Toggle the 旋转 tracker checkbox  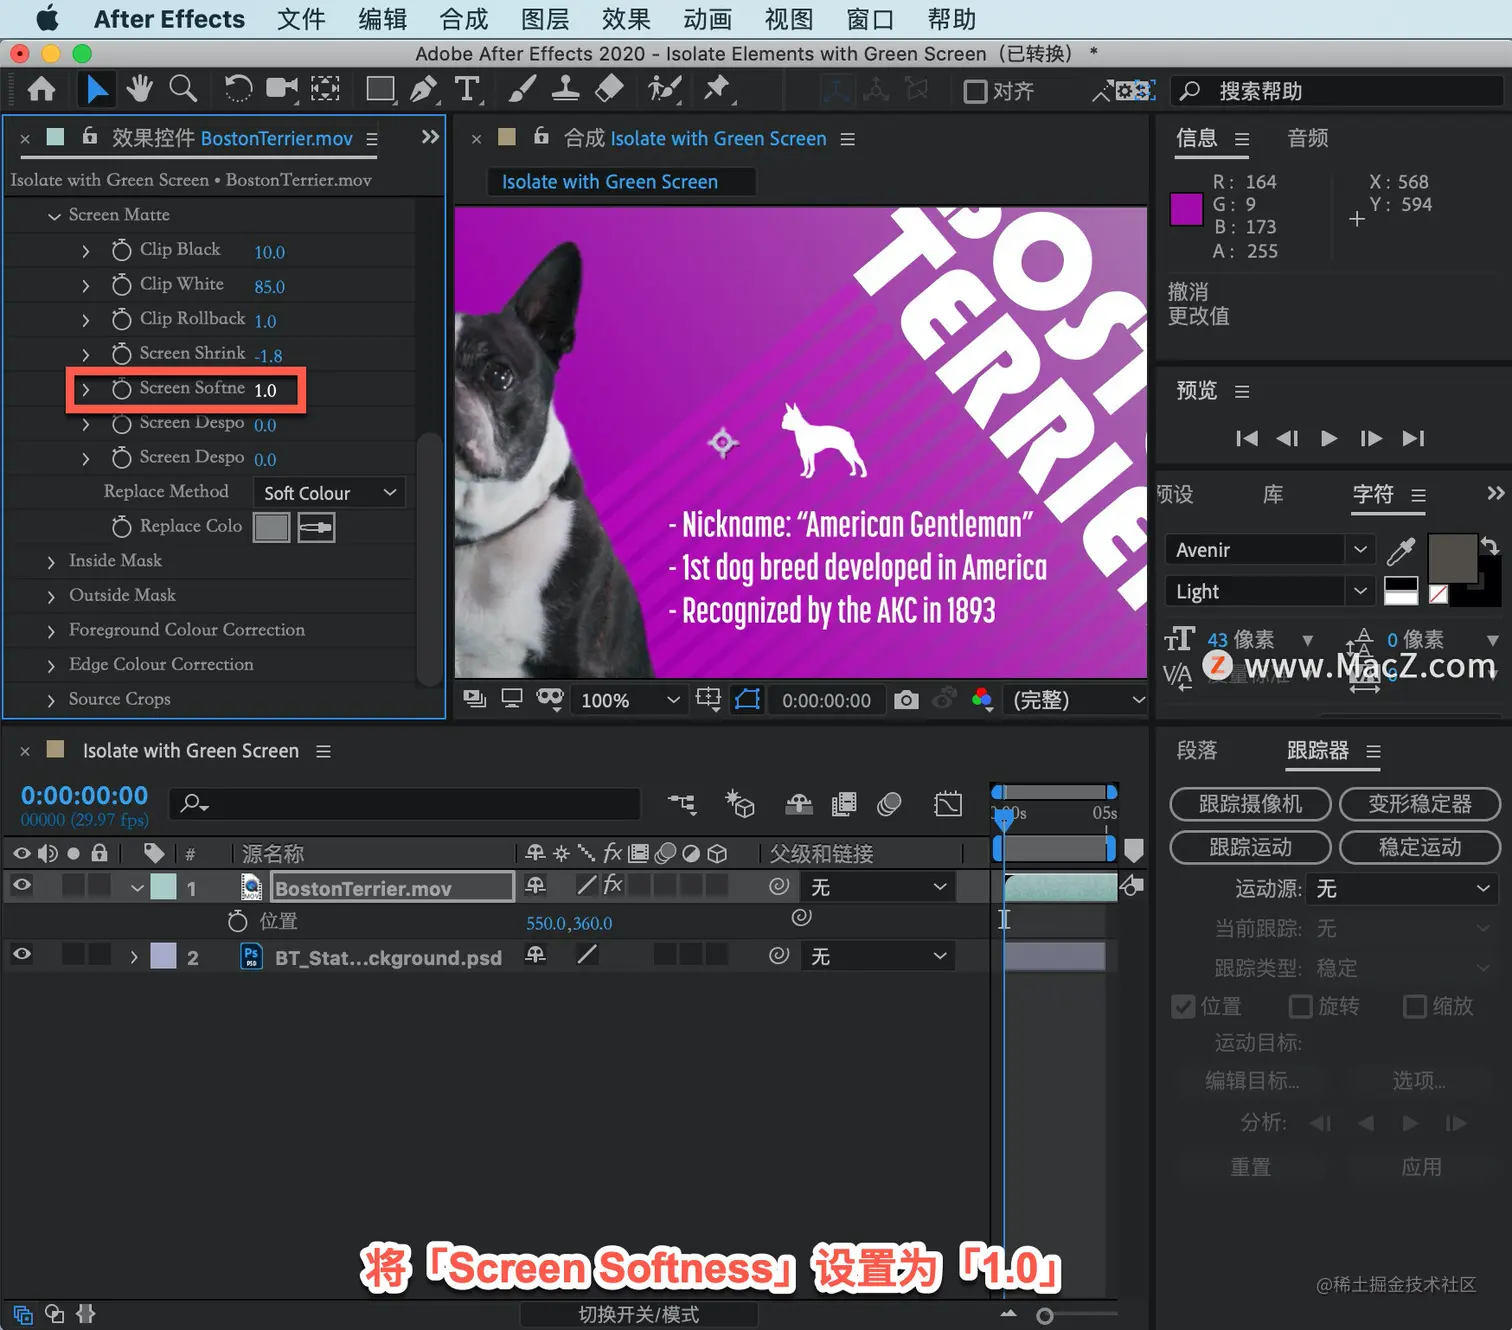coord(1300,1006)
